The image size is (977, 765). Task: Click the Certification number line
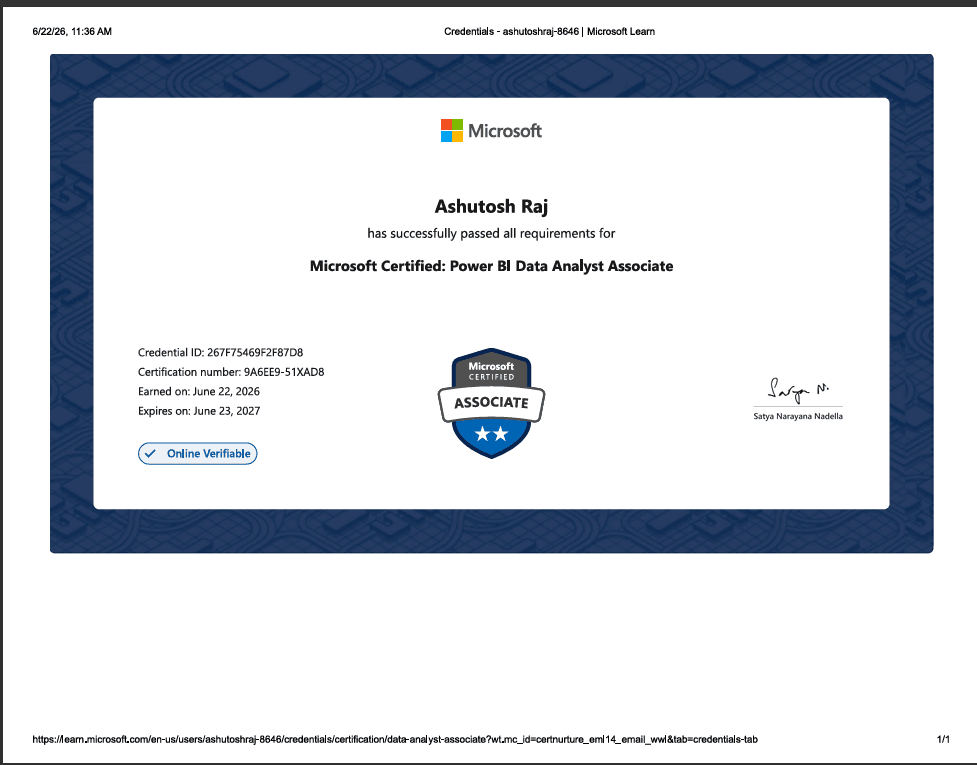tap(231, 372)
